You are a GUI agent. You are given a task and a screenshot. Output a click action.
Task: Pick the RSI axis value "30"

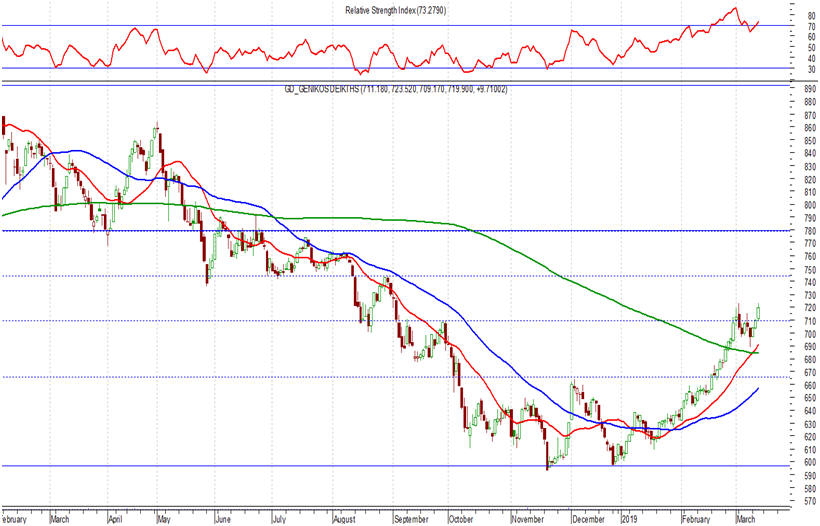point(811,69)
